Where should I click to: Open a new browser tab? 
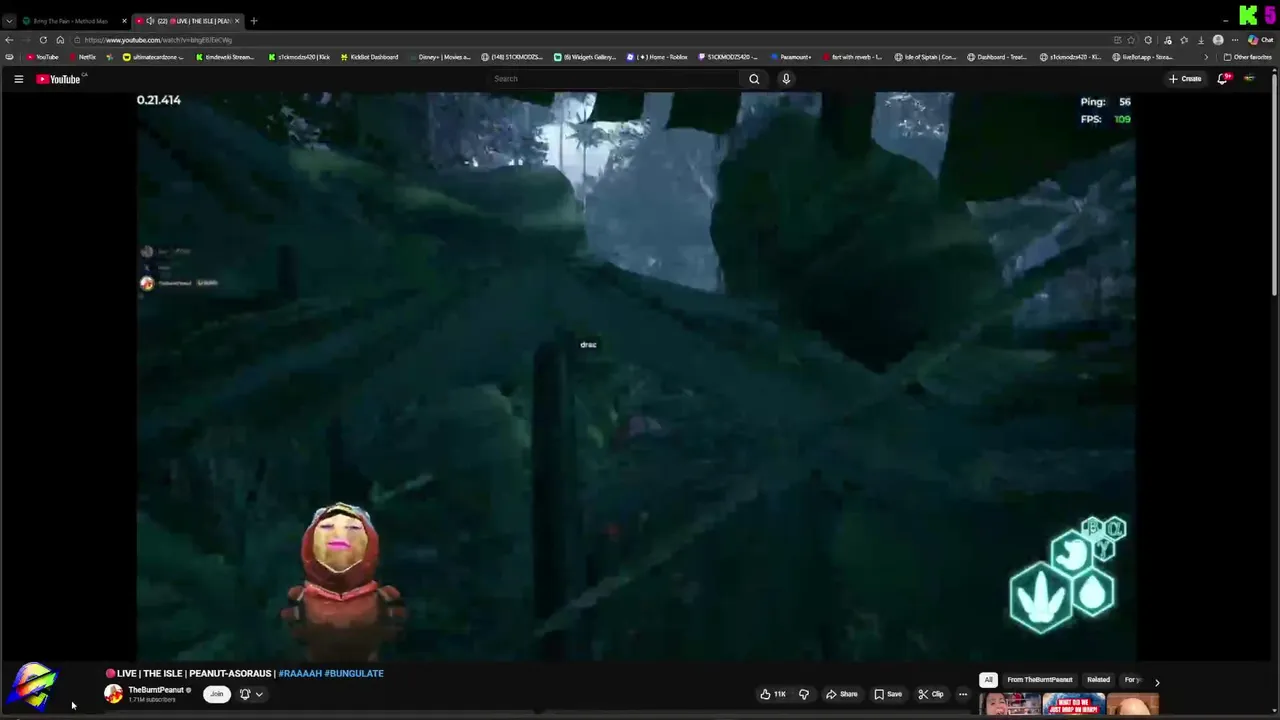point(254,20)
